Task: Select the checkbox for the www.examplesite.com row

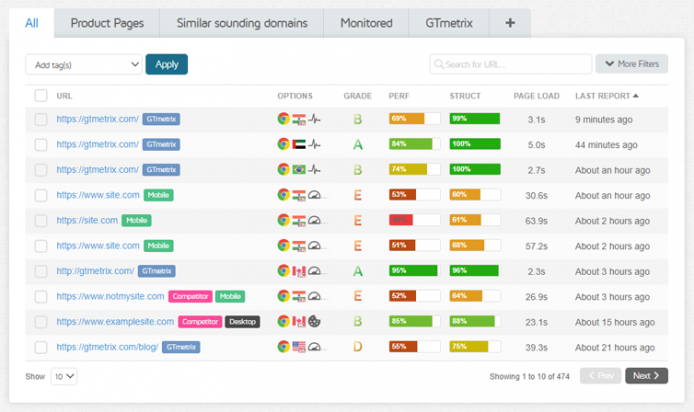Action: (41, 322)
